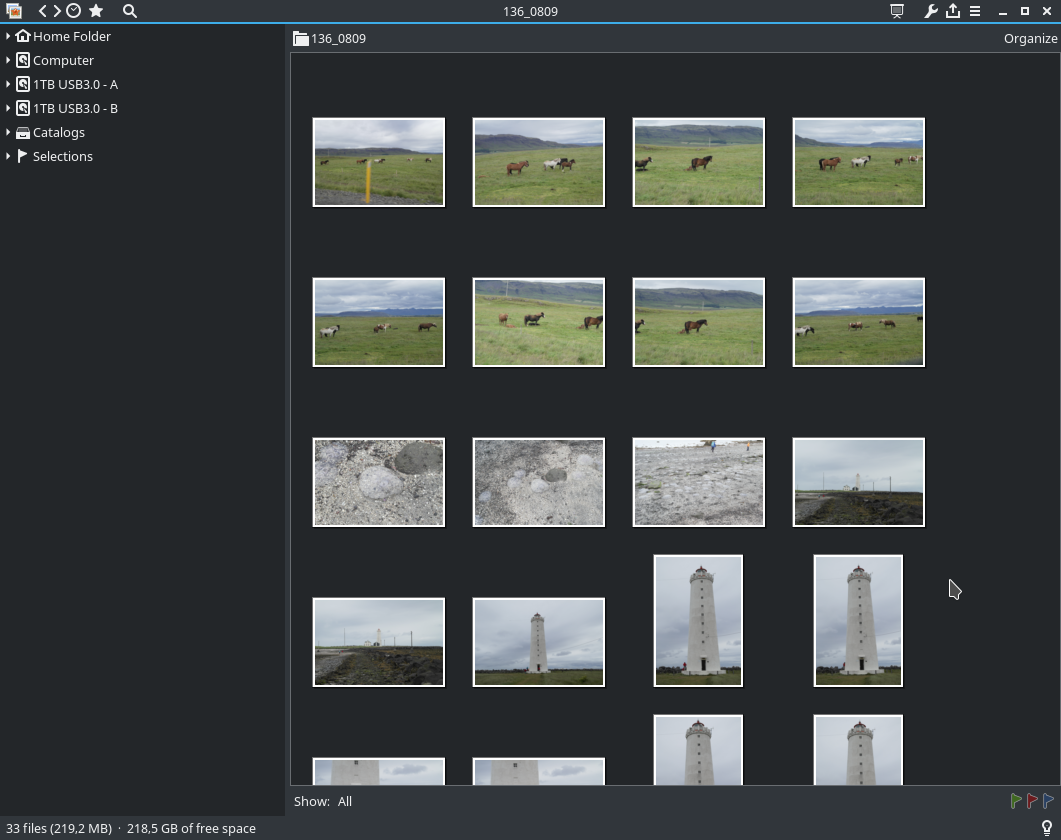This screenshot has height=840, width=1061.
Task: Open the history clock icon
Action: tap(73, 11)
